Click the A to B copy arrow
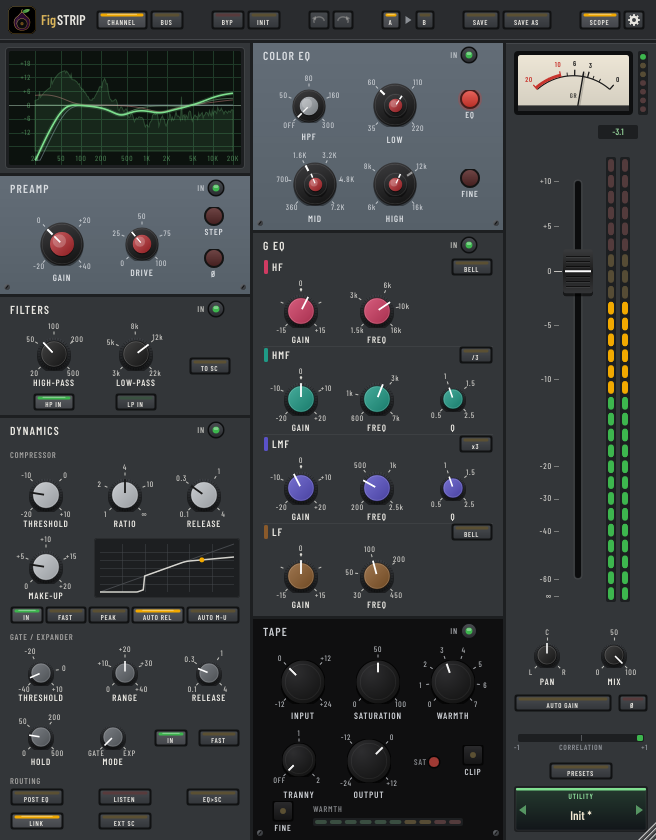 click(x=408, y=20)
